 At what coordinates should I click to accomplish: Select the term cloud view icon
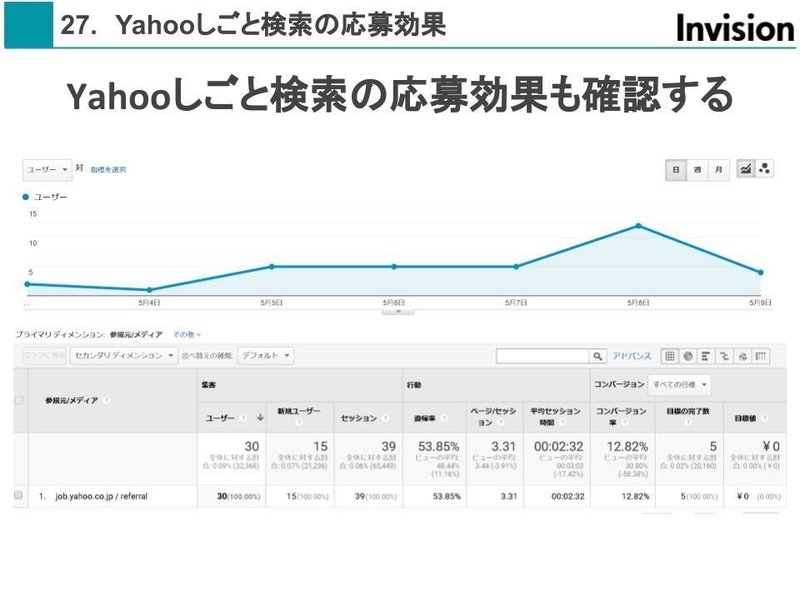(x=742, y=356)
